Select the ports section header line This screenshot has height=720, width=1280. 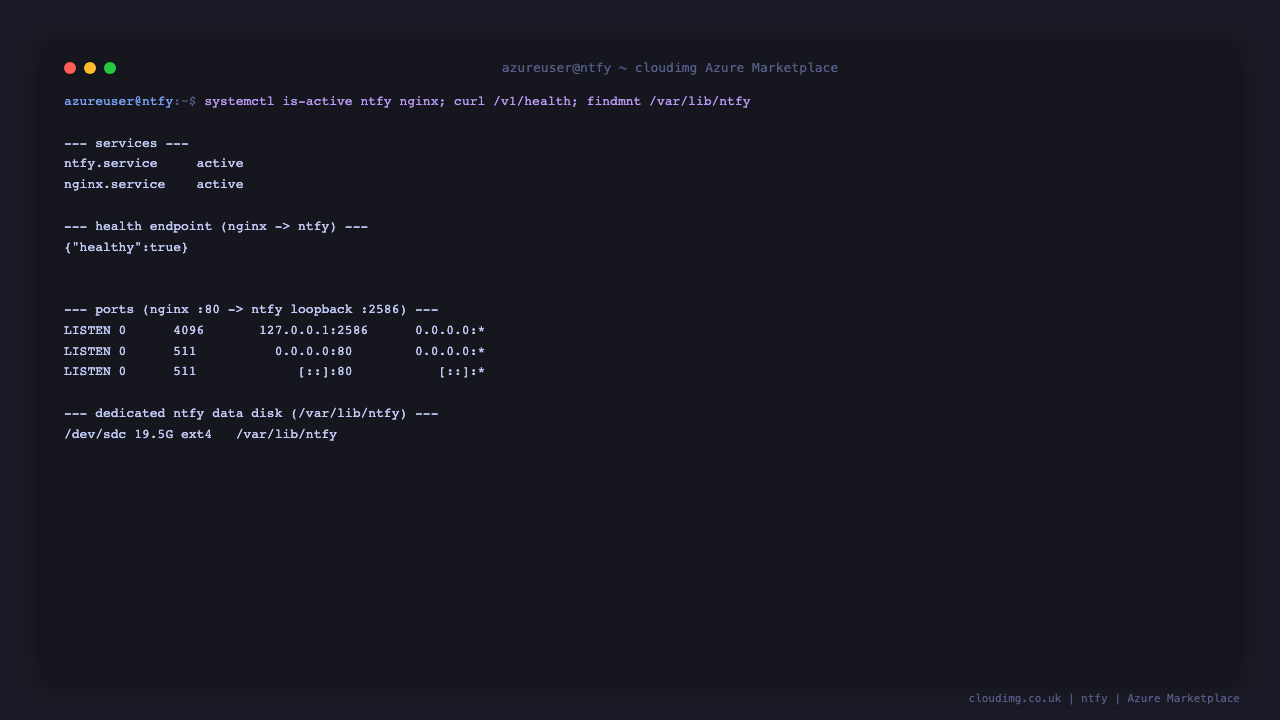(x=251, y=309)
